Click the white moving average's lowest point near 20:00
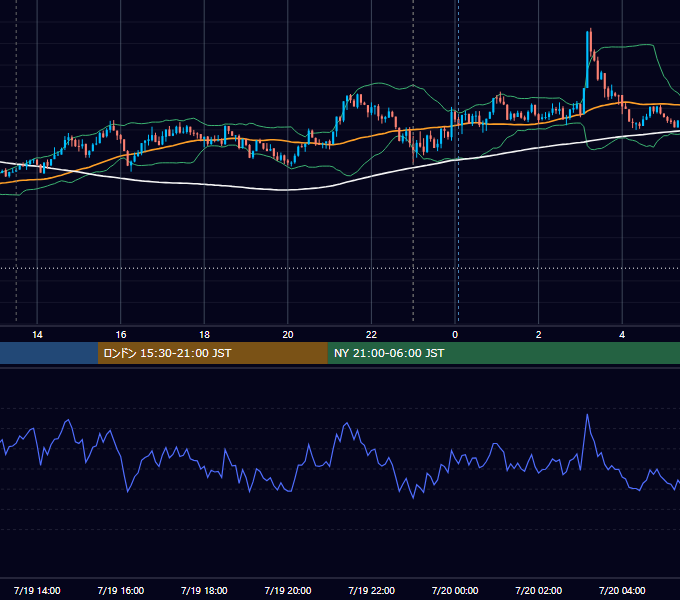The width and height of the screenshot is (680, 600). [284, 190]
